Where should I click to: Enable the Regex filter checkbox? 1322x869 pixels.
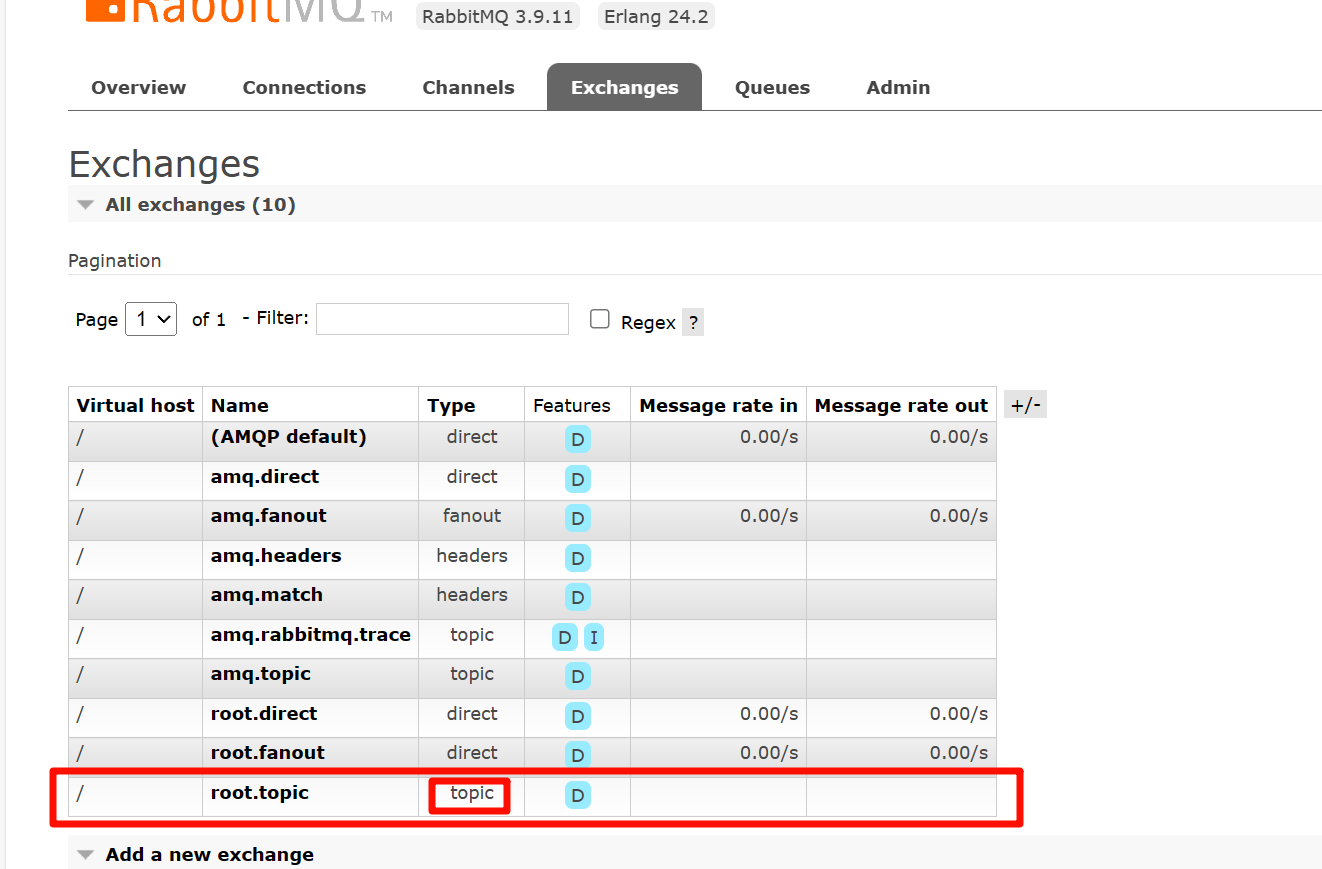coord(600,319)
